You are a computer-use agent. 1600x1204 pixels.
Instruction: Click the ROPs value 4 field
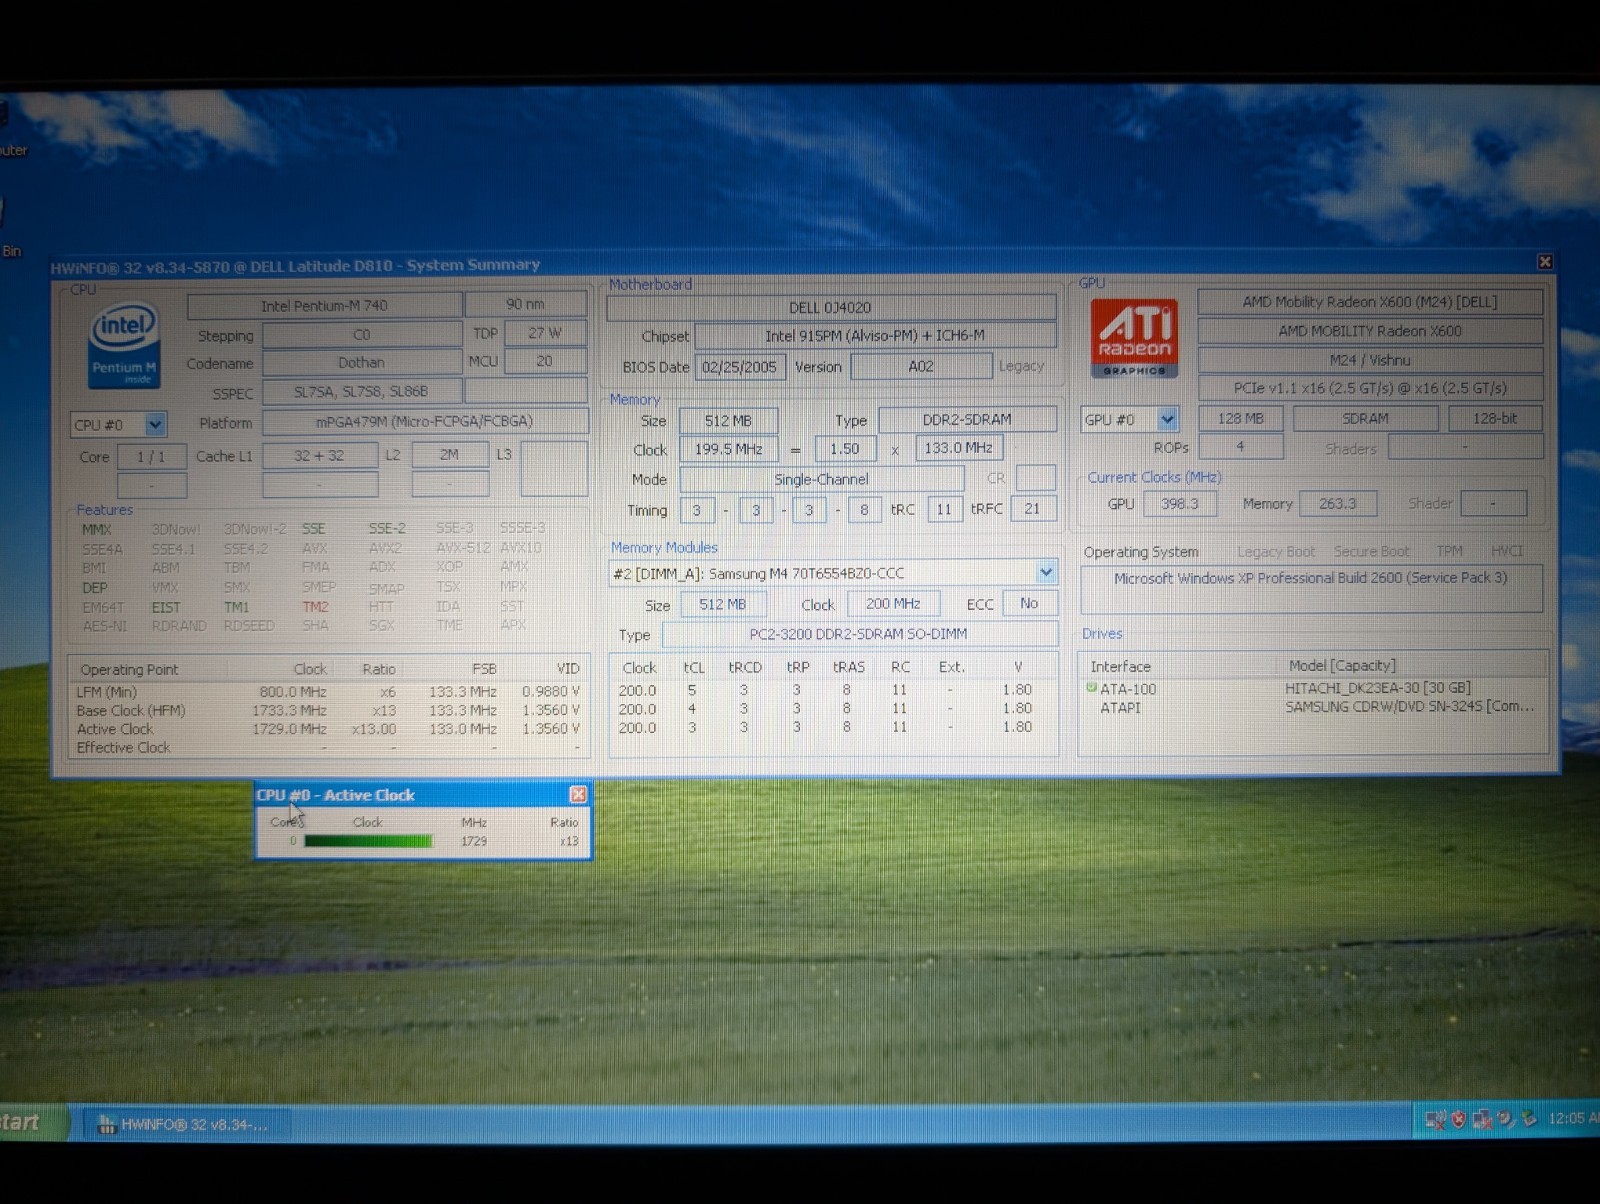coord(1240,447)
